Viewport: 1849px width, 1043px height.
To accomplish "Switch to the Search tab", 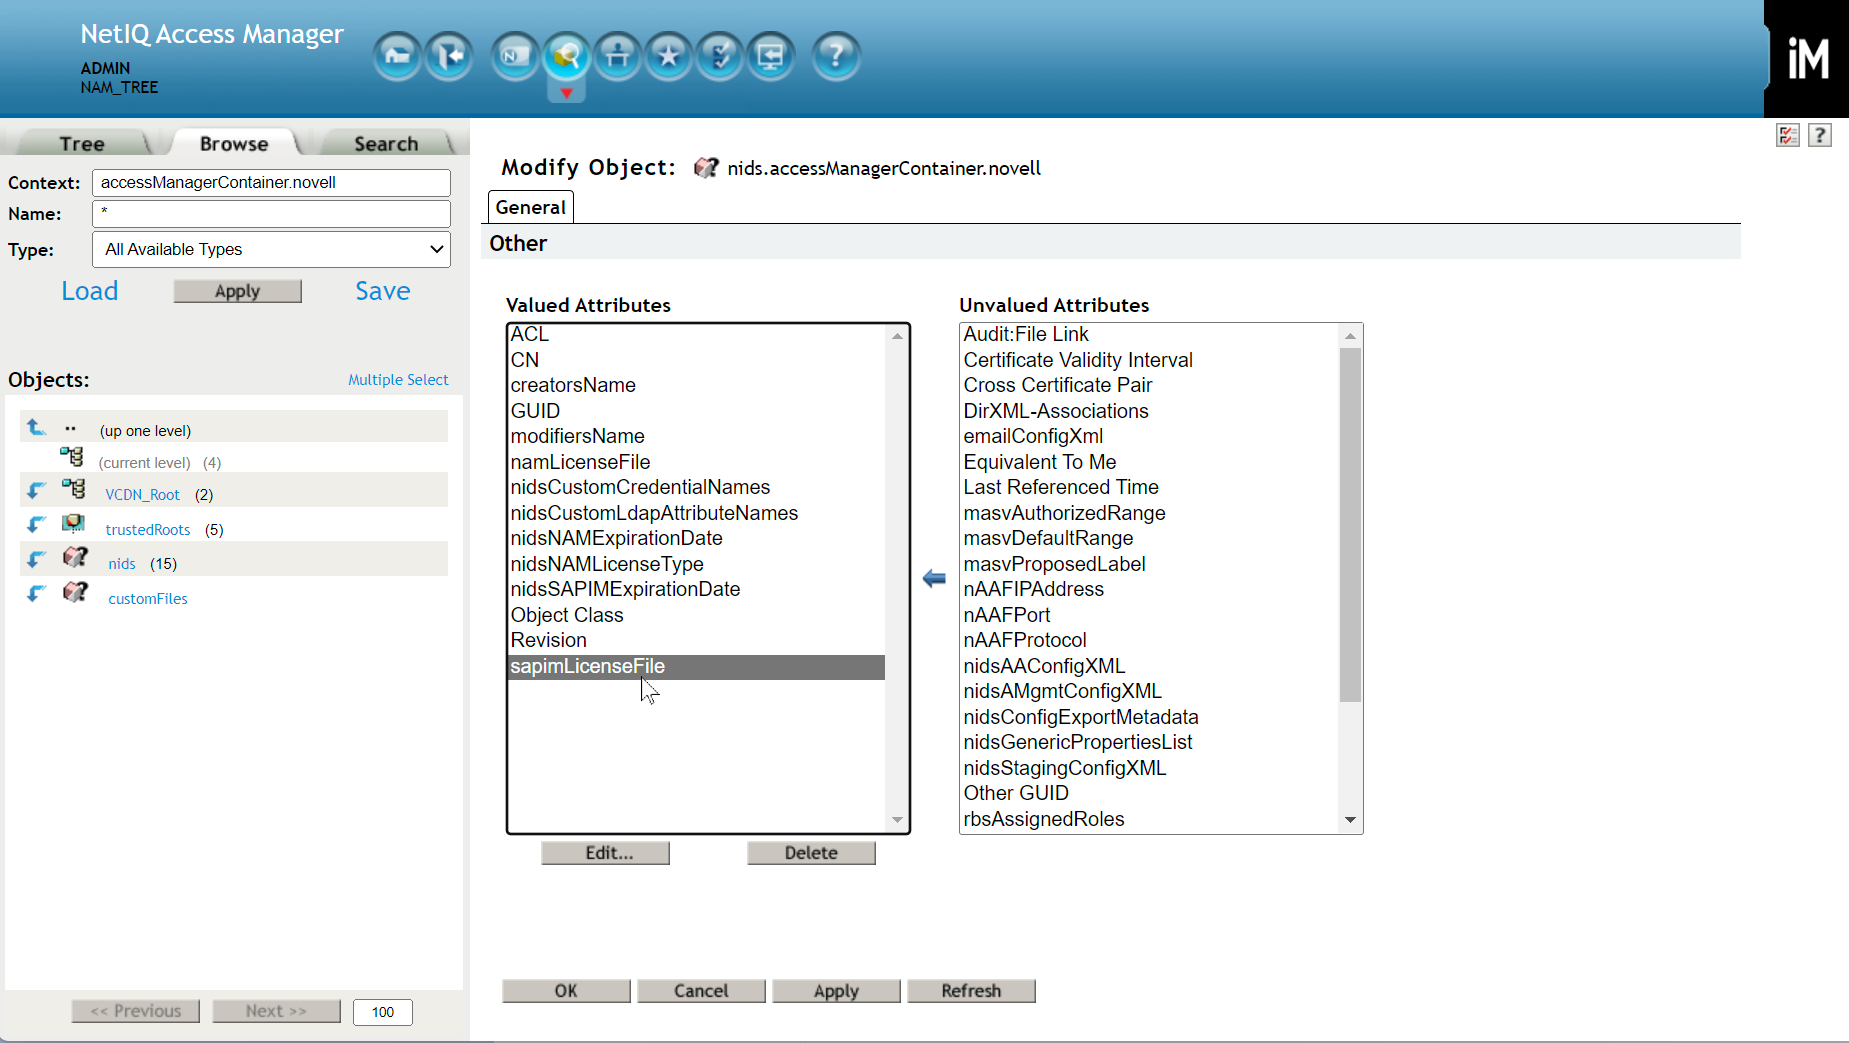I will pos(385,142).
